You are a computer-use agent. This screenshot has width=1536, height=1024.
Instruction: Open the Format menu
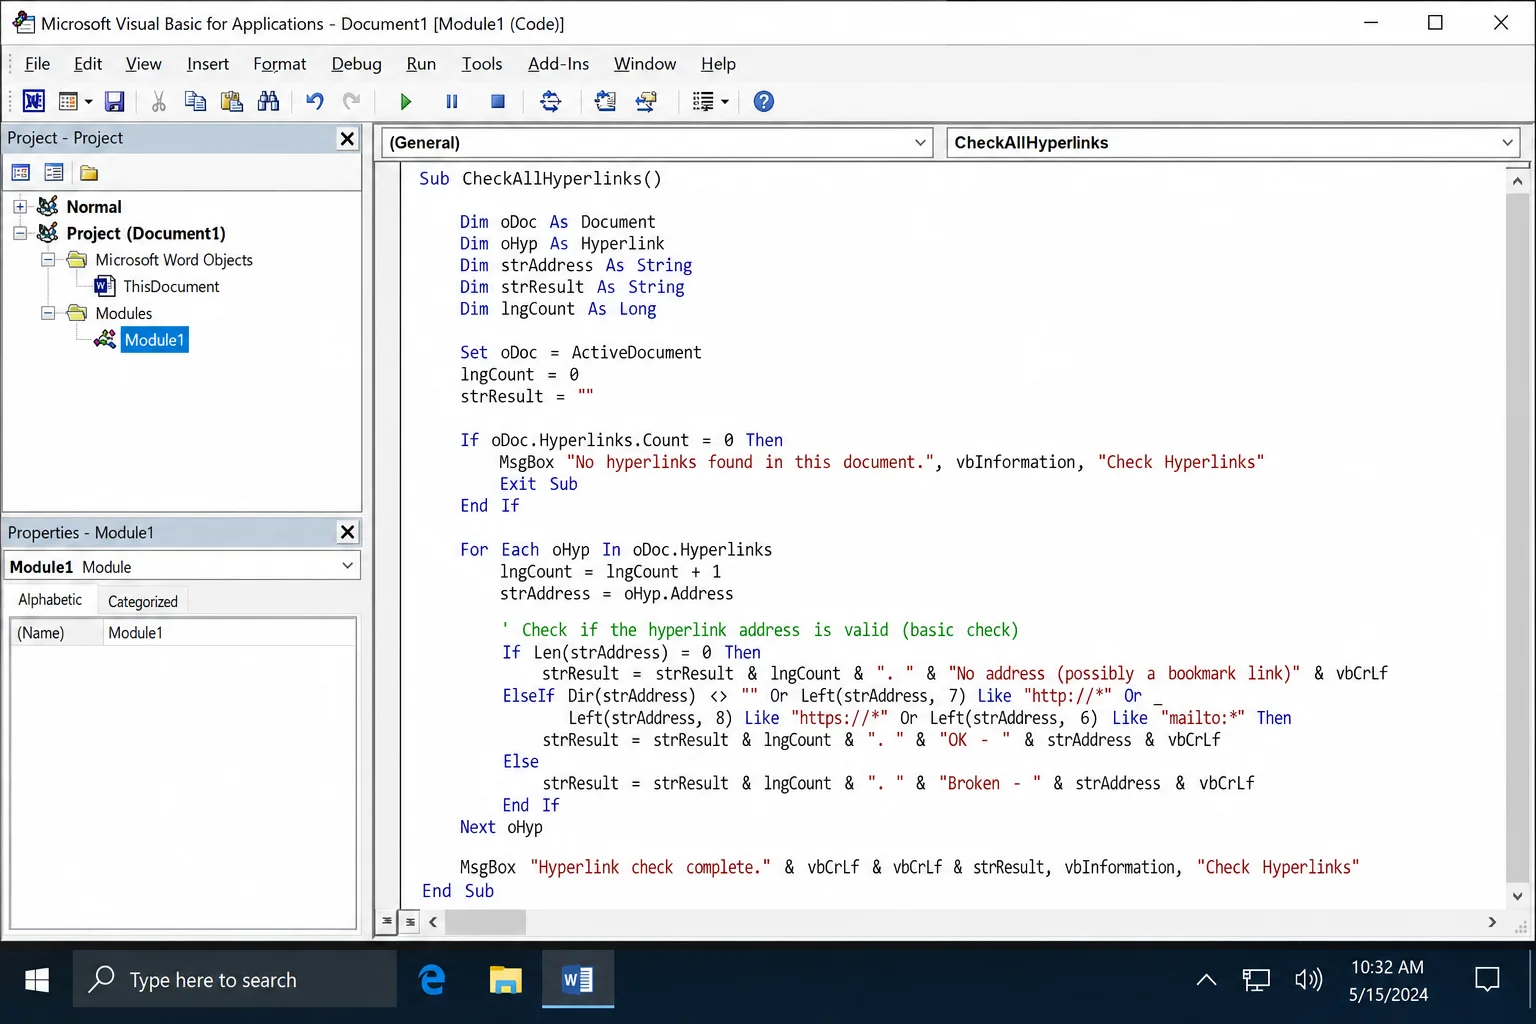click(x=279, y=64)
